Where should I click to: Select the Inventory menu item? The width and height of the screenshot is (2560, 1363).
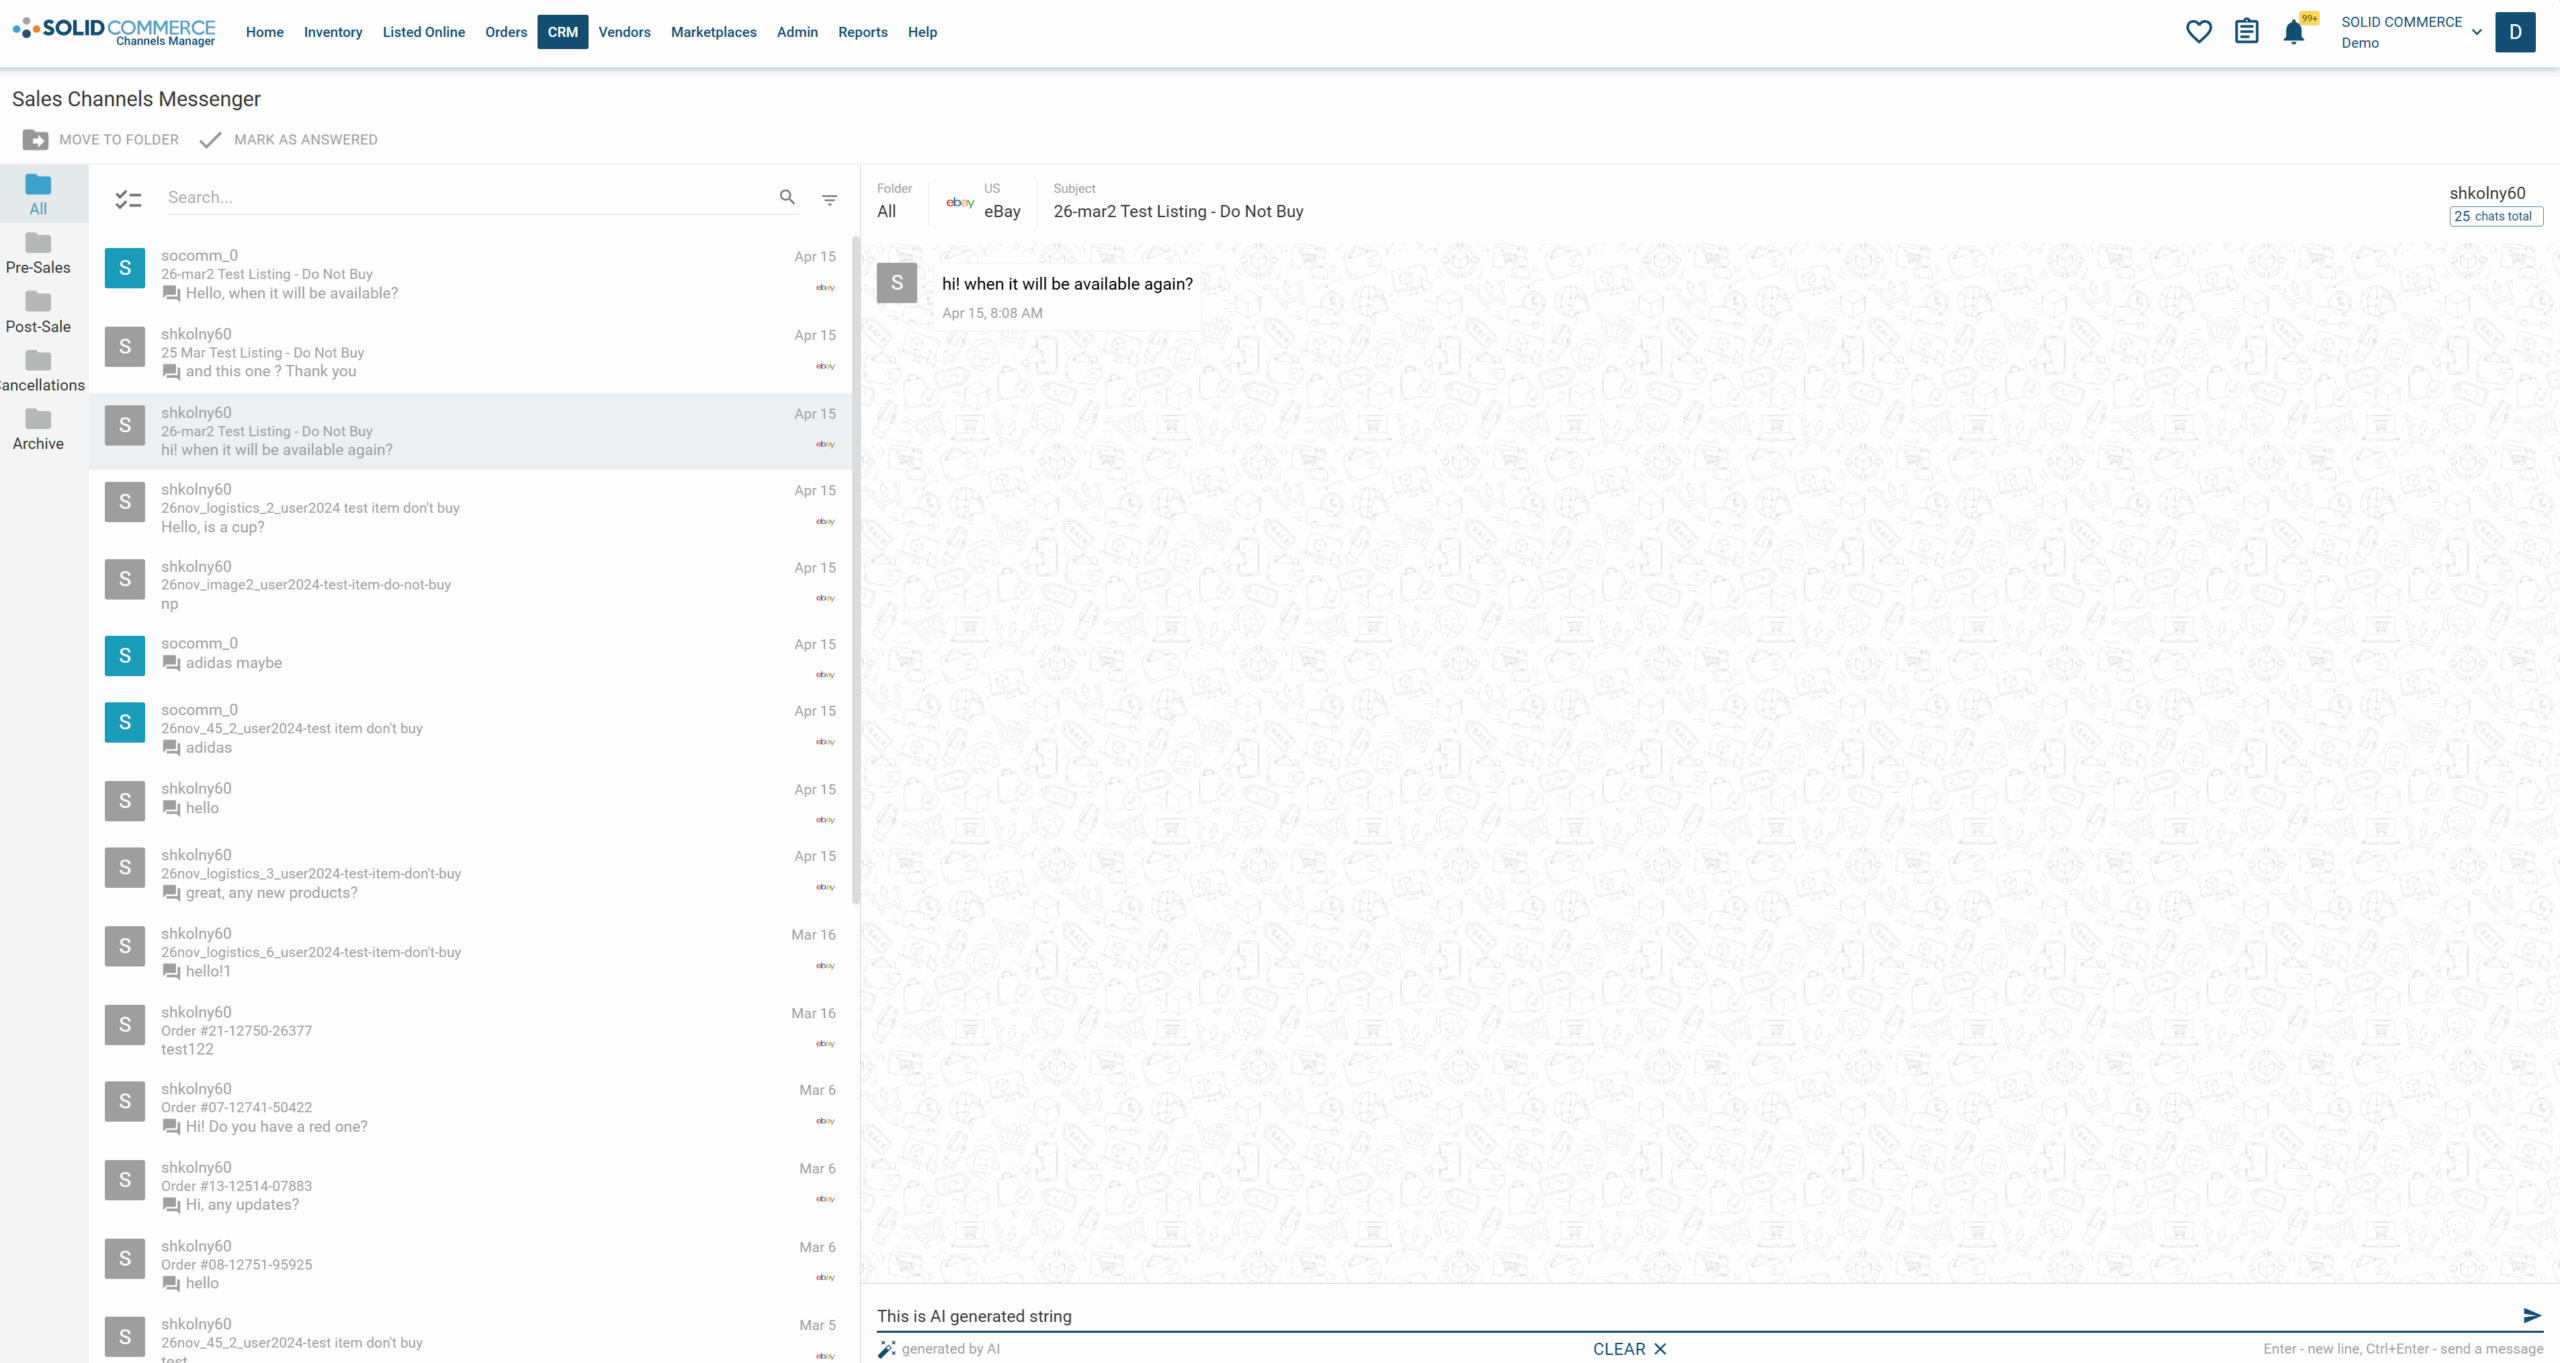pyautogui.click(x=333, y=32)
